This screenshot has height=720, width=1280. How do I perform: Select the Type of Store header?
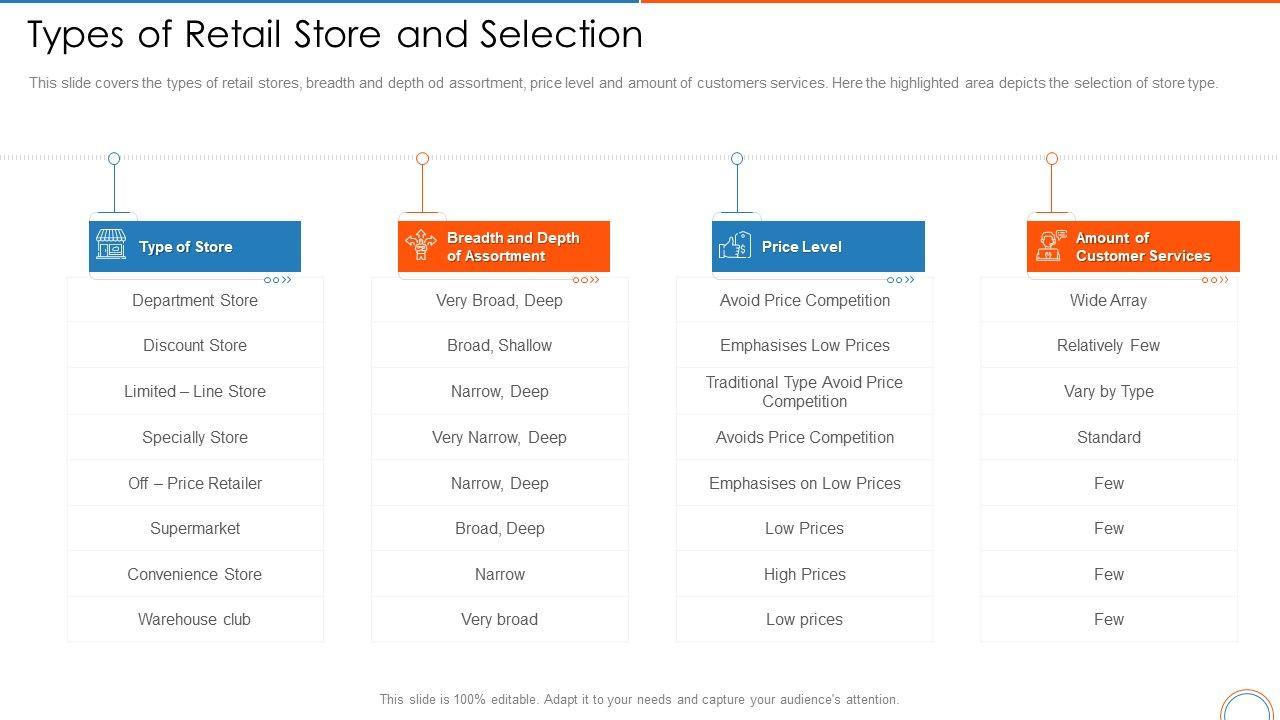click(186, 247)
